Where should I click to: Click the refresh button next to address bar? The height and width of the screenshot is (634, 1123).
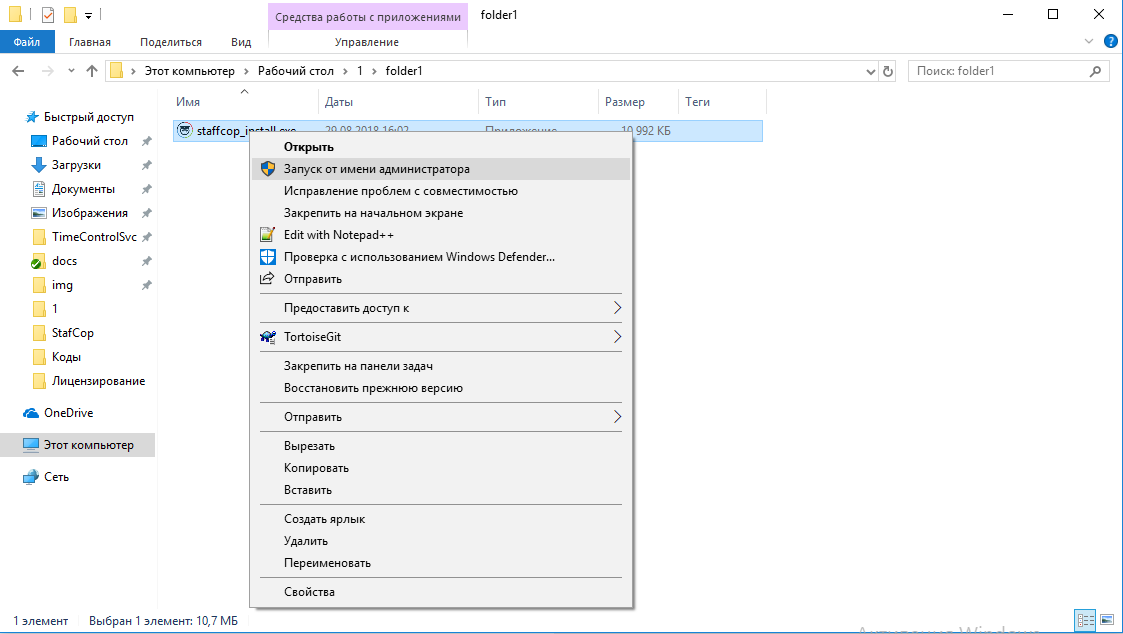(x=888, y=71)
